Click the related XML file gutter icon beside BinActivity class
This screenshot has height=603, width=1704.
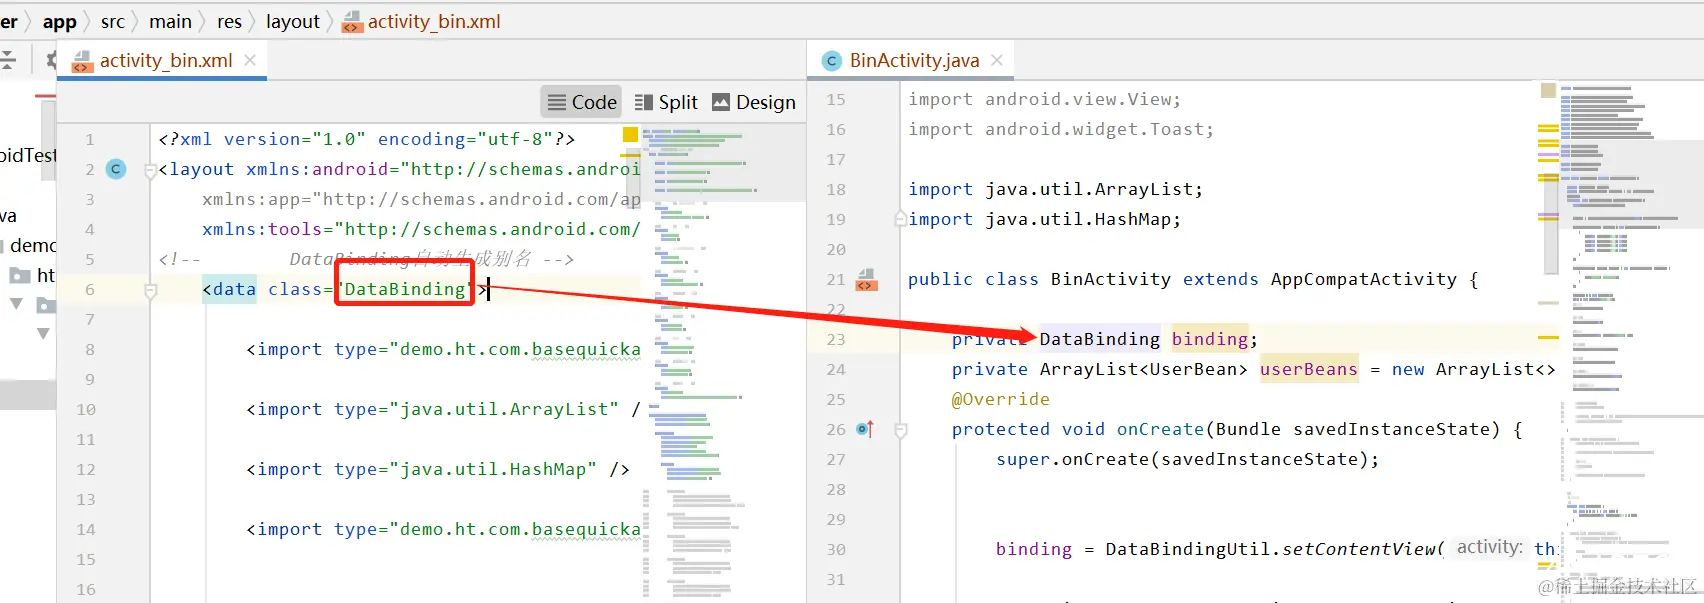pyautogui.click(x=866, y=279)
